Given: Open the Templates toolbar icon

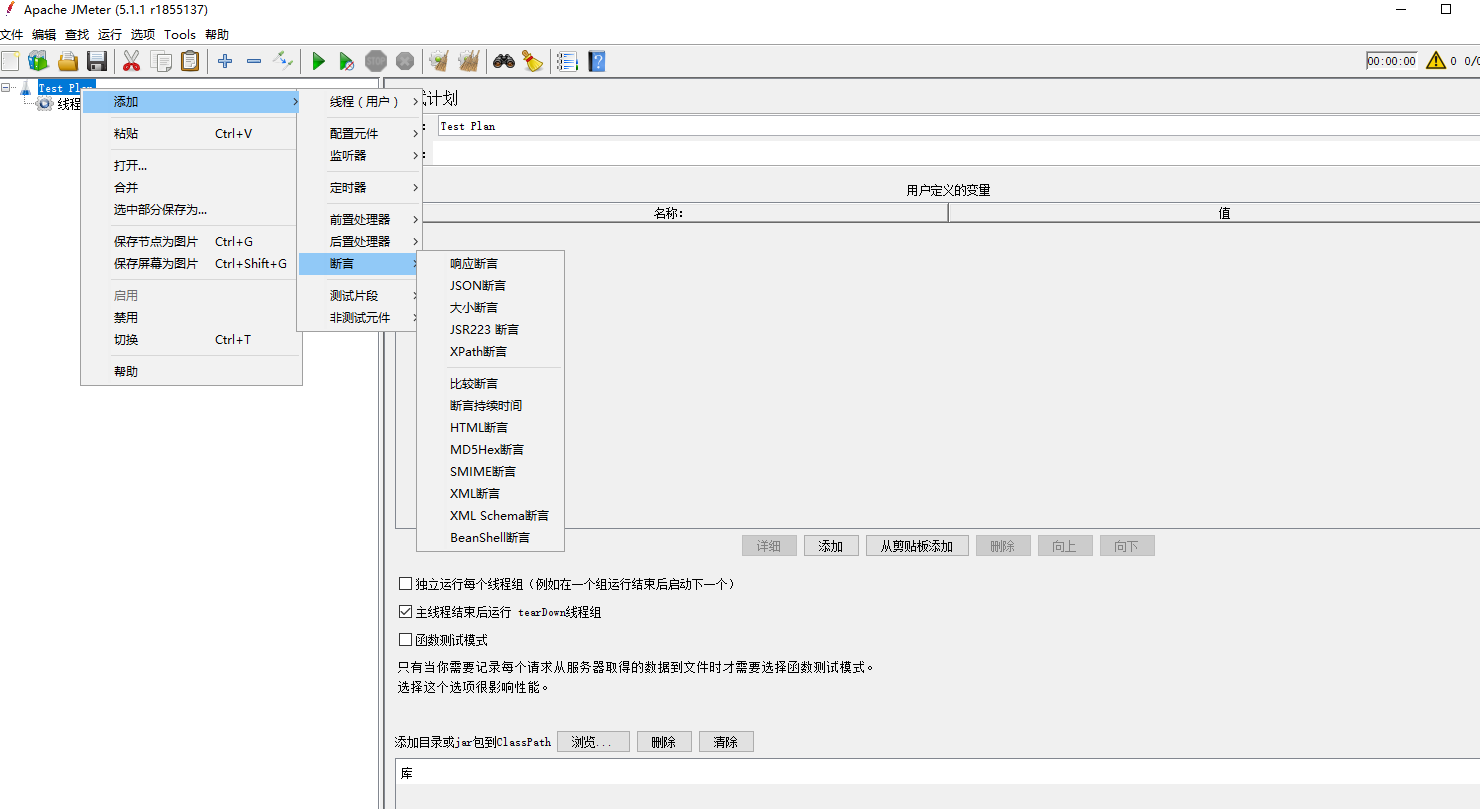Looking at the screenshot, I should click(x=39, y=61).
